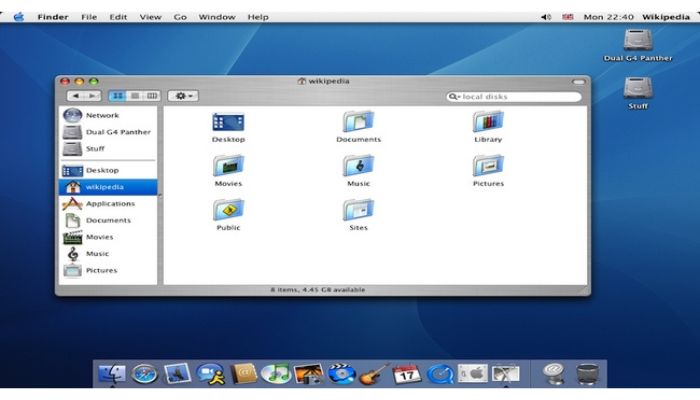Open the File menu

pyautogui.click(x=89, y=17)
